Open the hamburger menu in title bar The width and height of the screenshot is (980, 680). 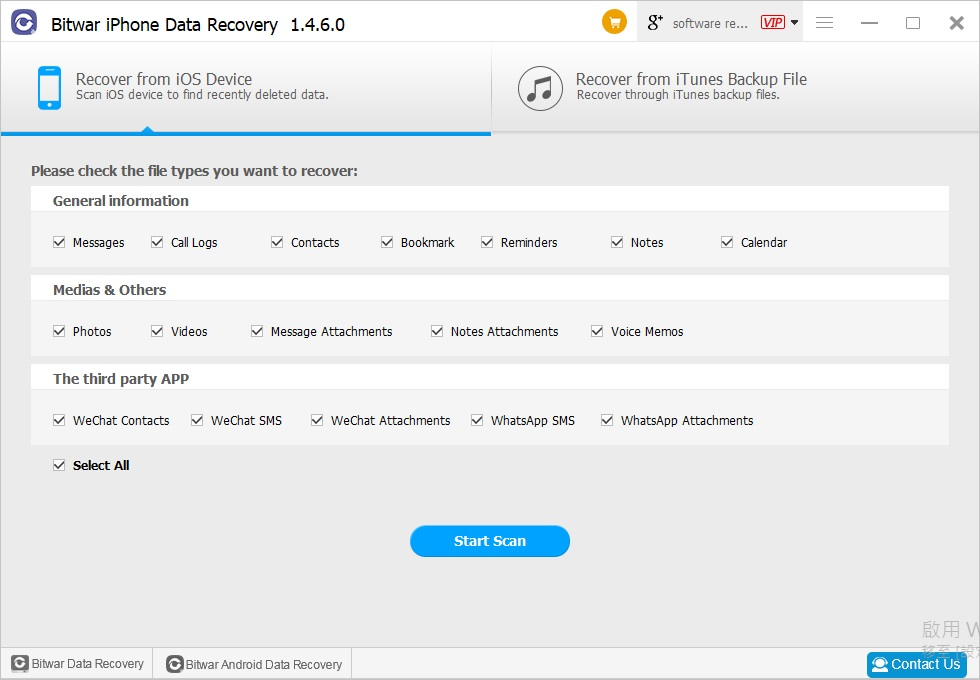tap(825, 22)
